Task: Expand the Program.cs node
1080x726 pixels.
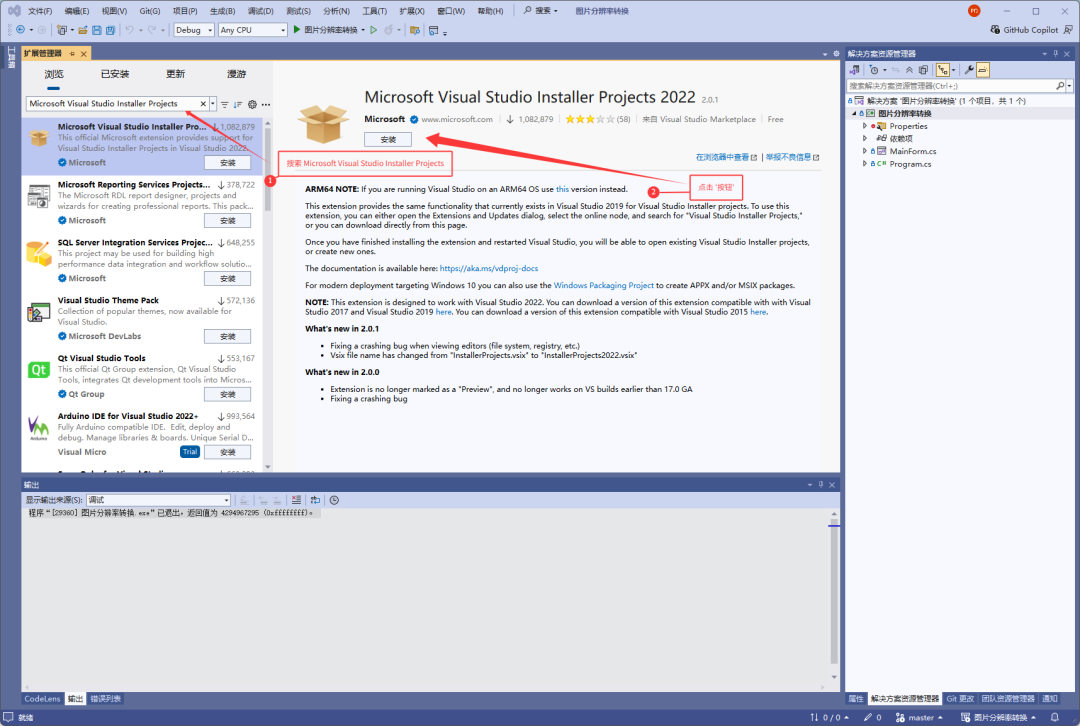Action: [x=864, y=164]
